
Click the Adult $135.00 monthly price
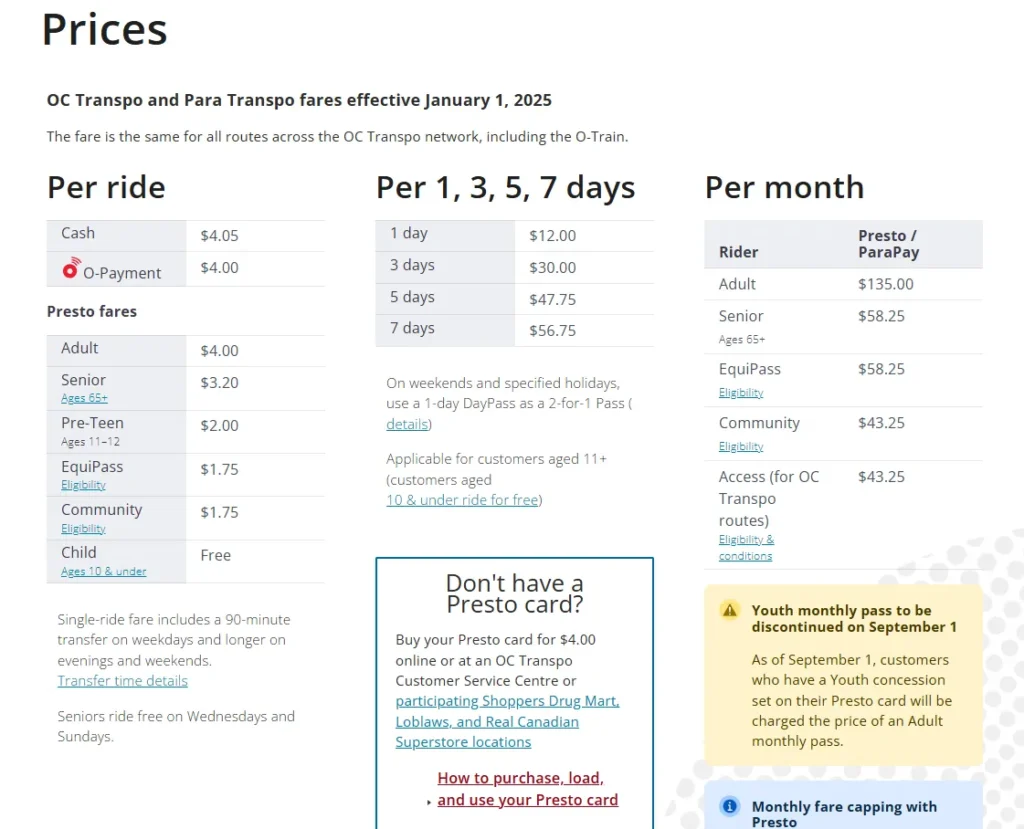tap(885, 284)
